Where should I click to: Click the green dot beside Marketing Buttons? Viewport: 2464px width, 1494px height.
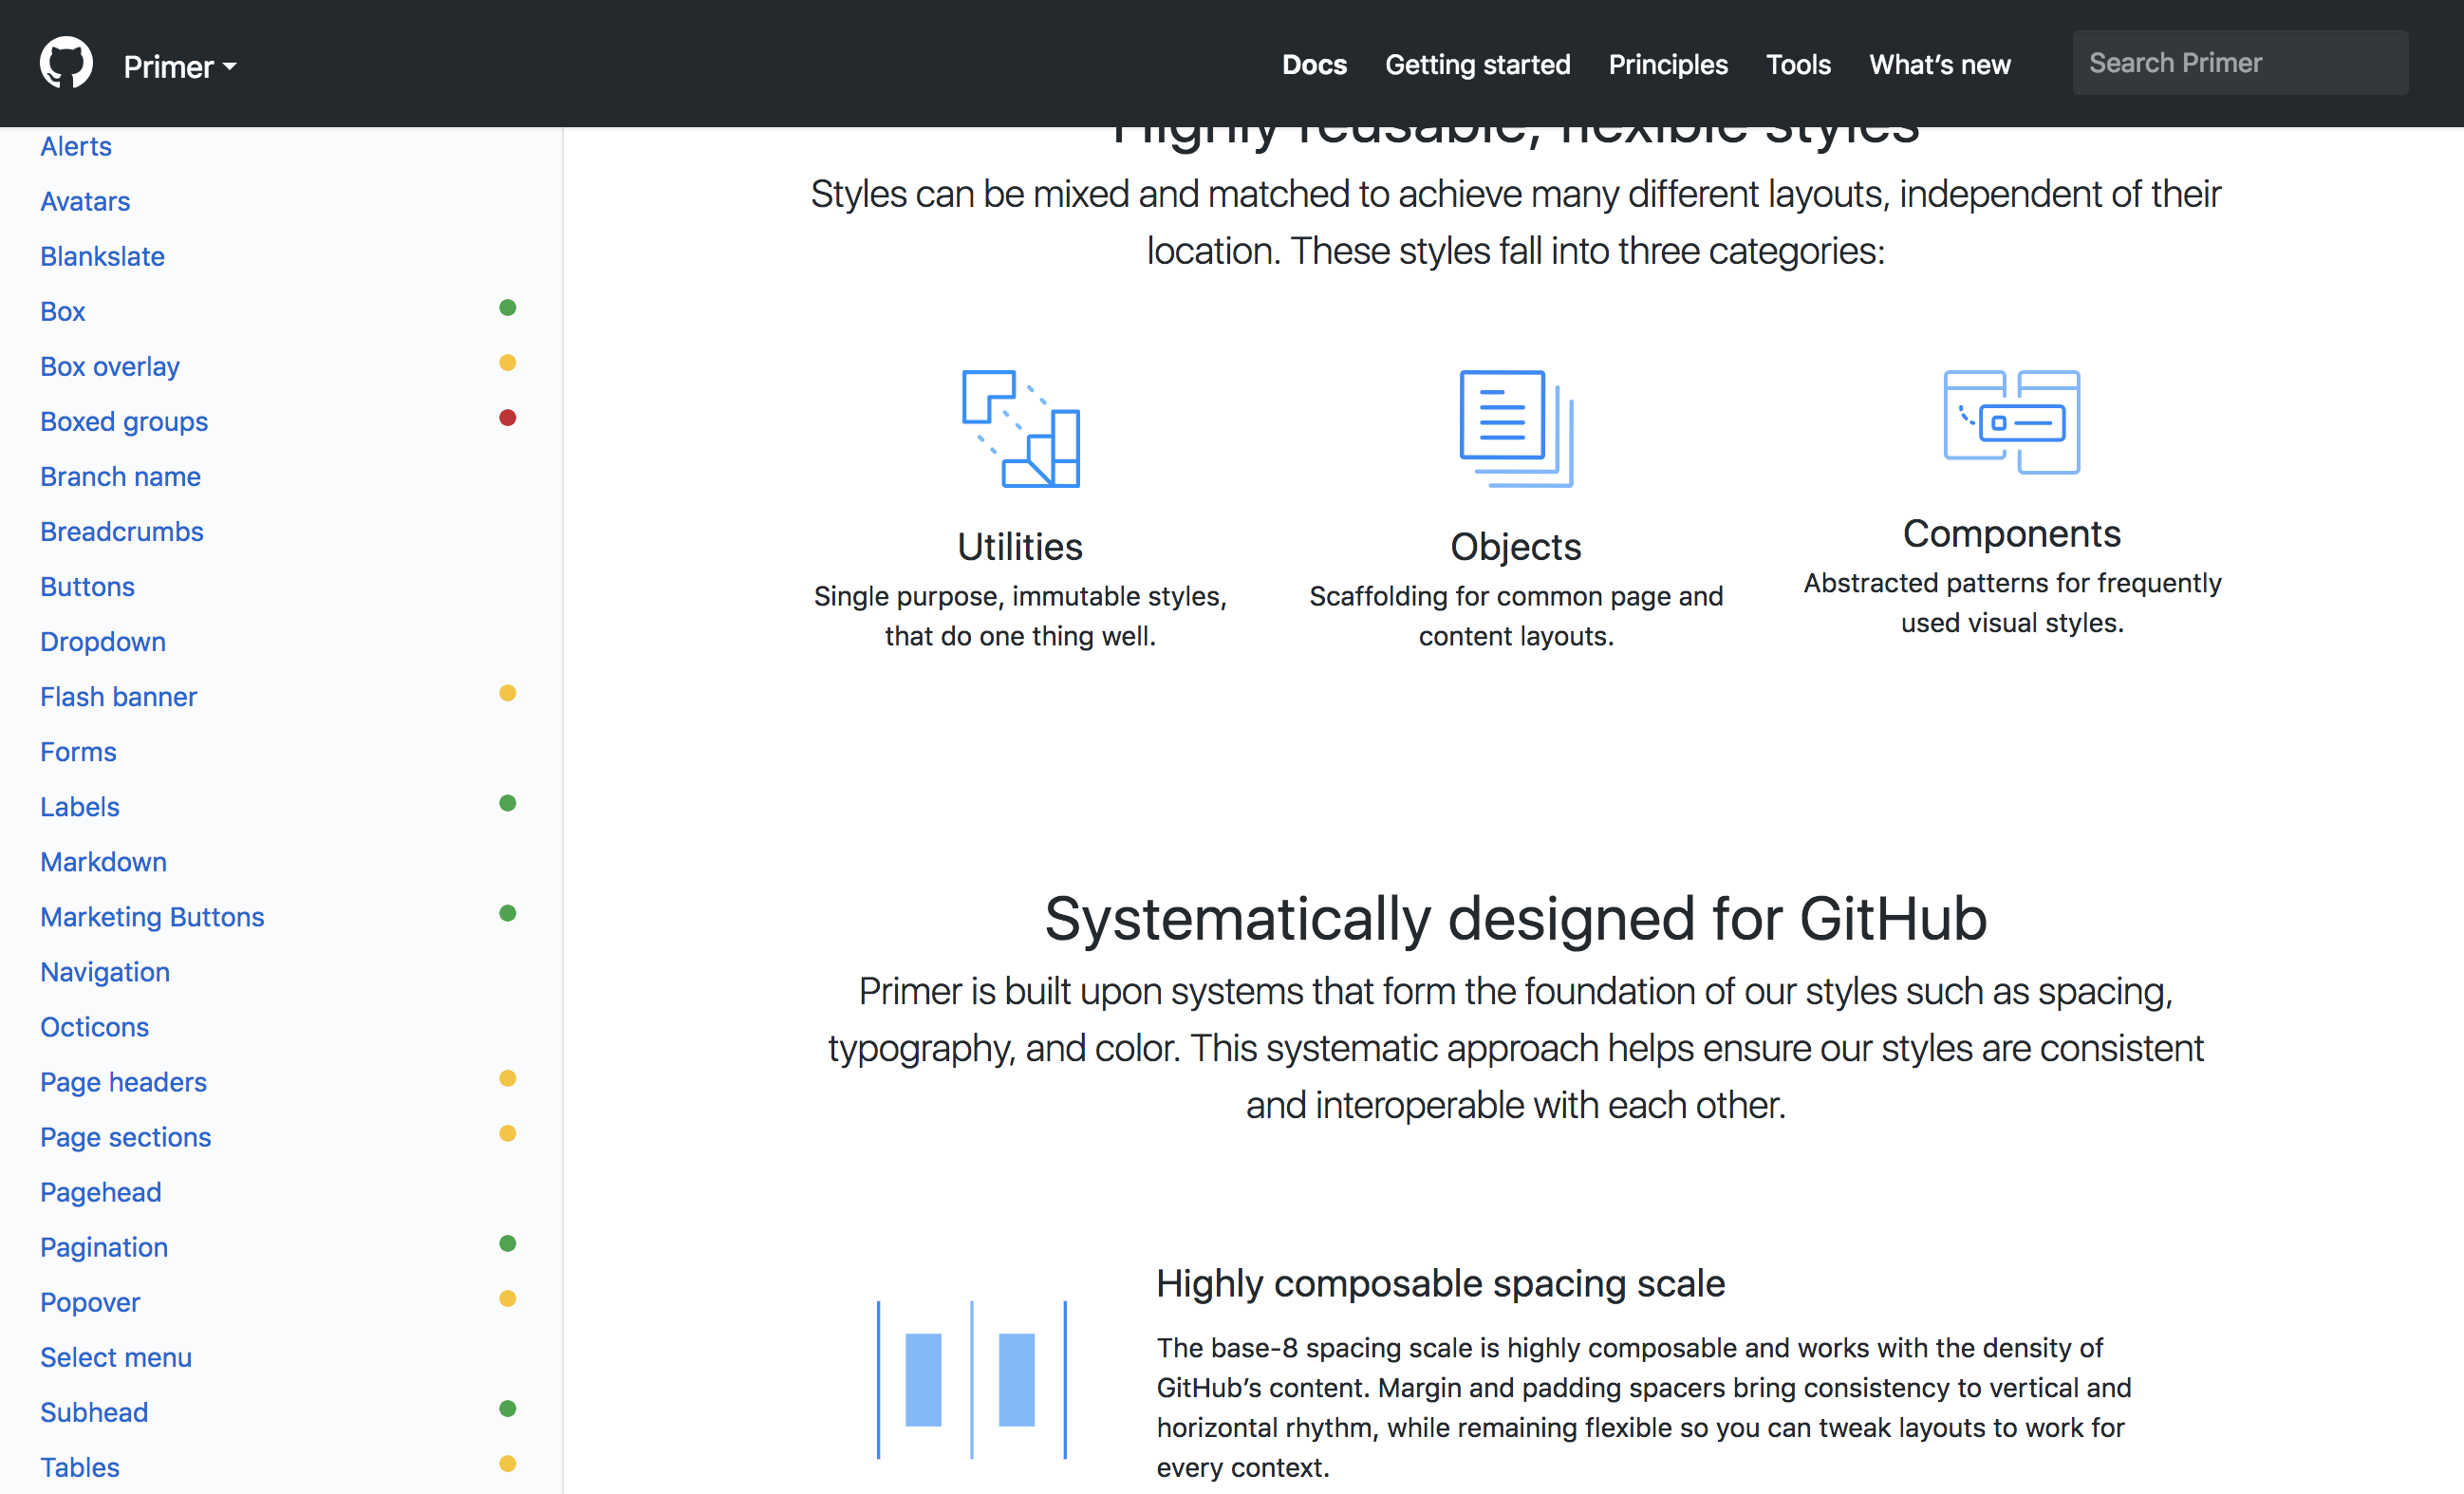pos(509,913)
